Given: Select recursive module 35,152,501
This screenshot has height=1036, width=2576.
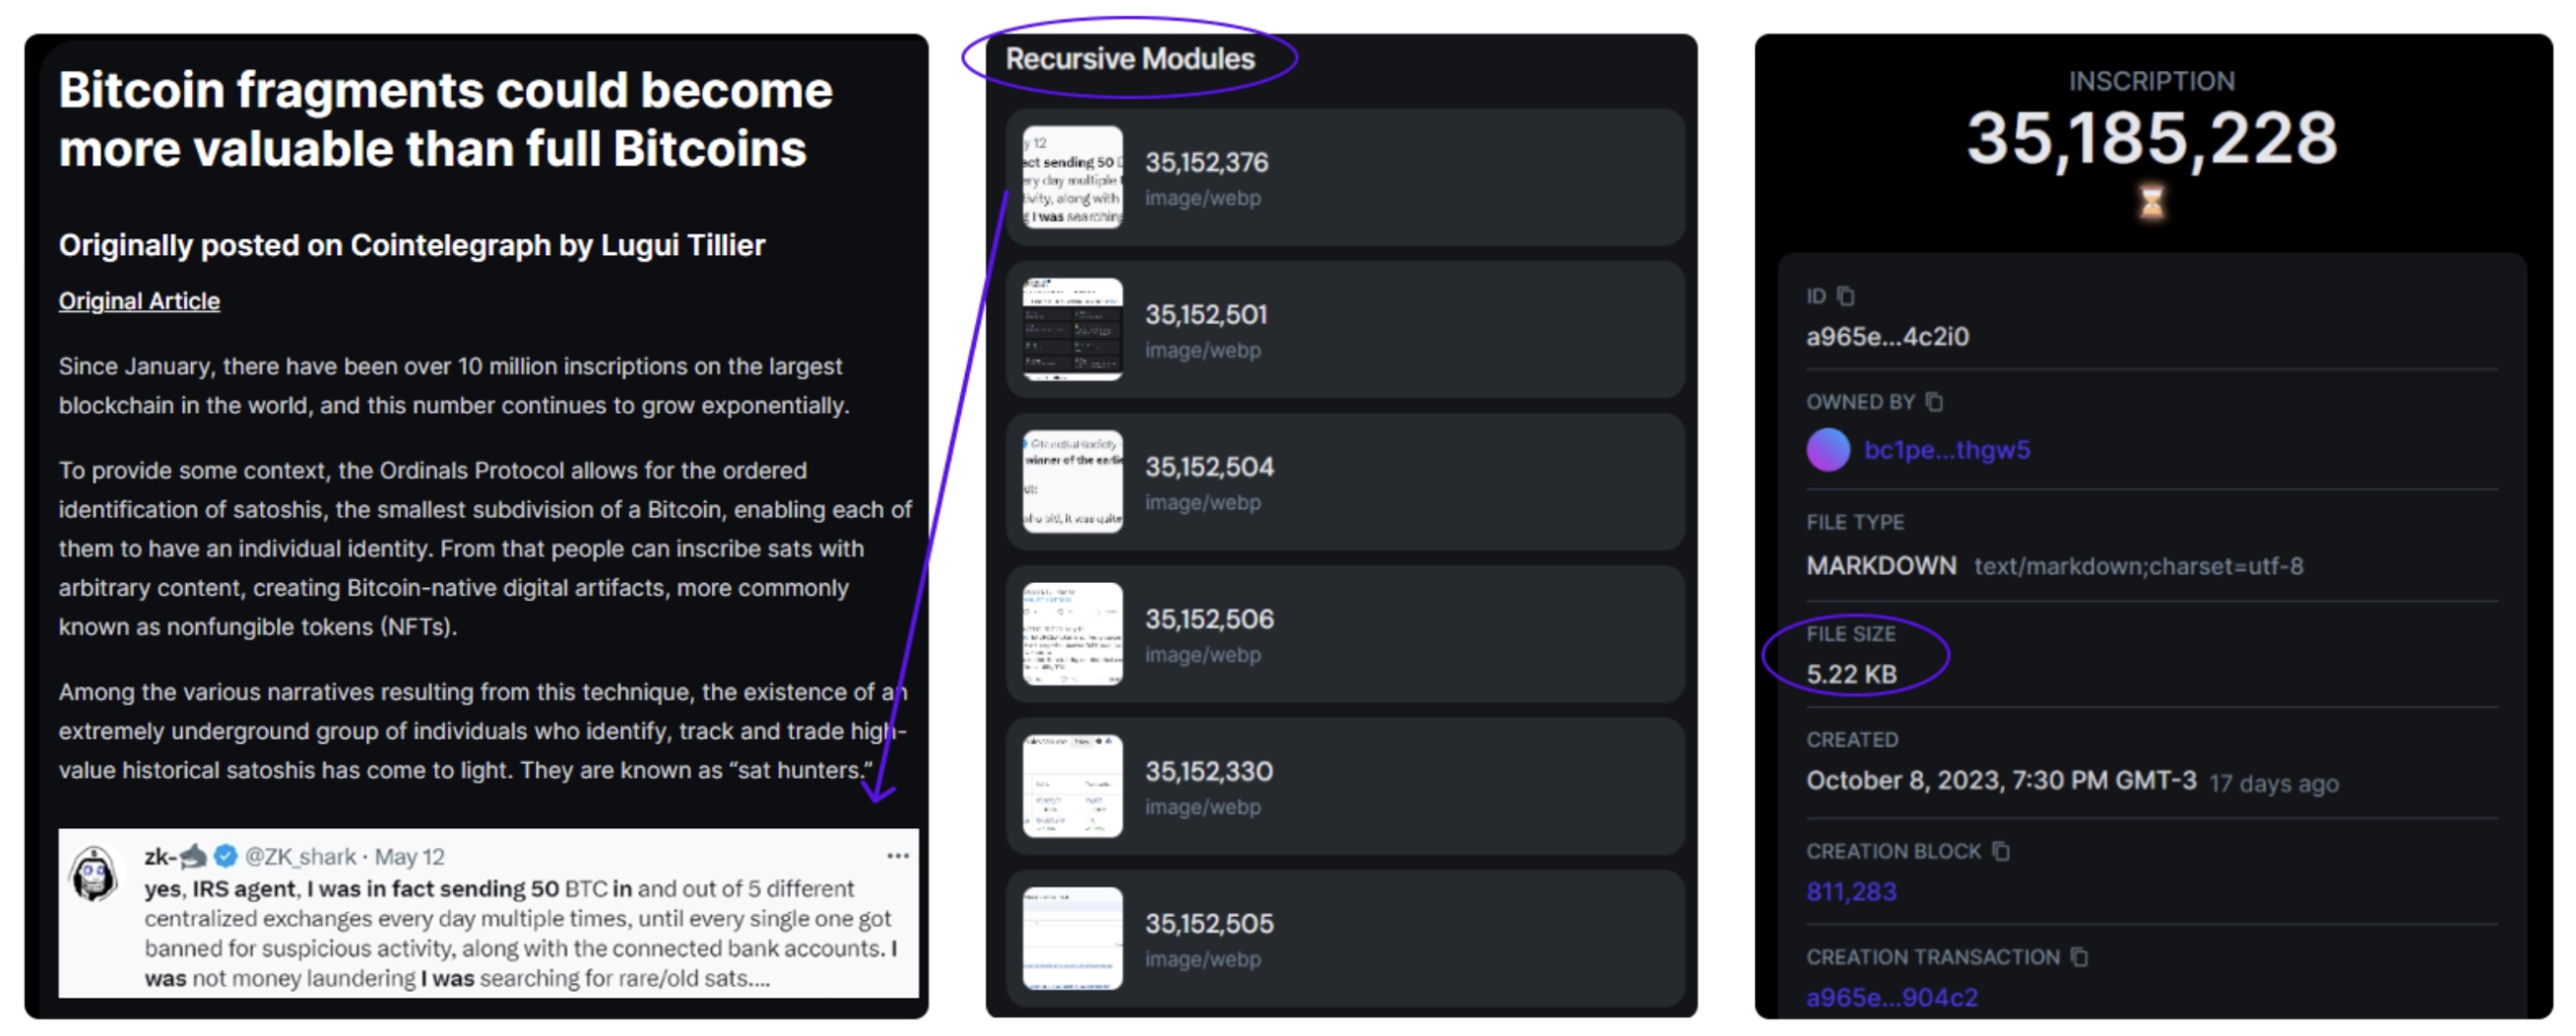Looking at the screenshot, I should coord(1345,329).
